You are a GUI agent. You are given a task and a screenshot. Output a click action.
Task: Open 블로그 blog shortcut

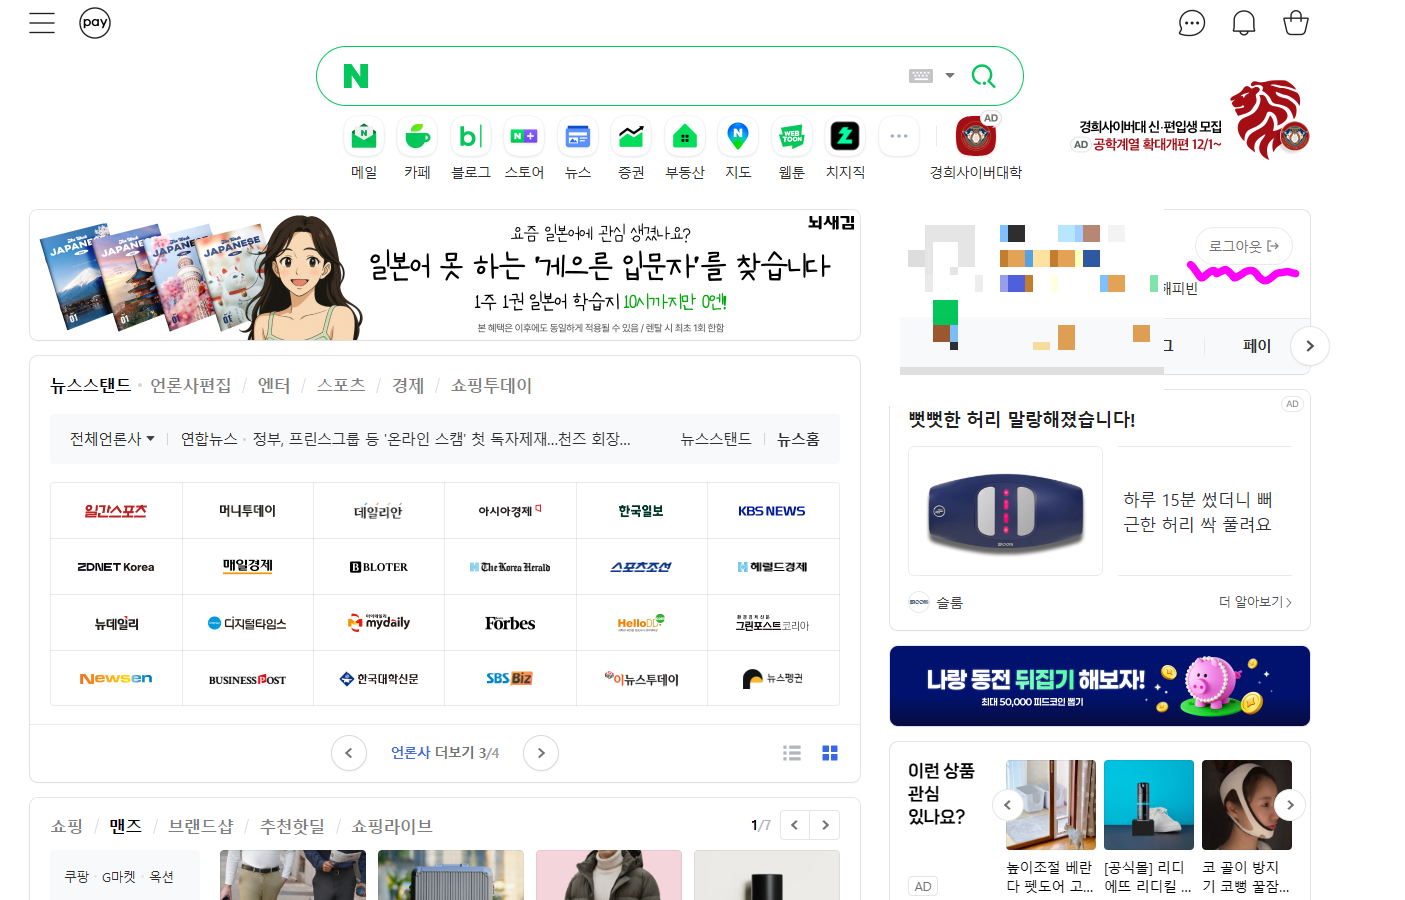pyautogui.click(x=471, y=149)
